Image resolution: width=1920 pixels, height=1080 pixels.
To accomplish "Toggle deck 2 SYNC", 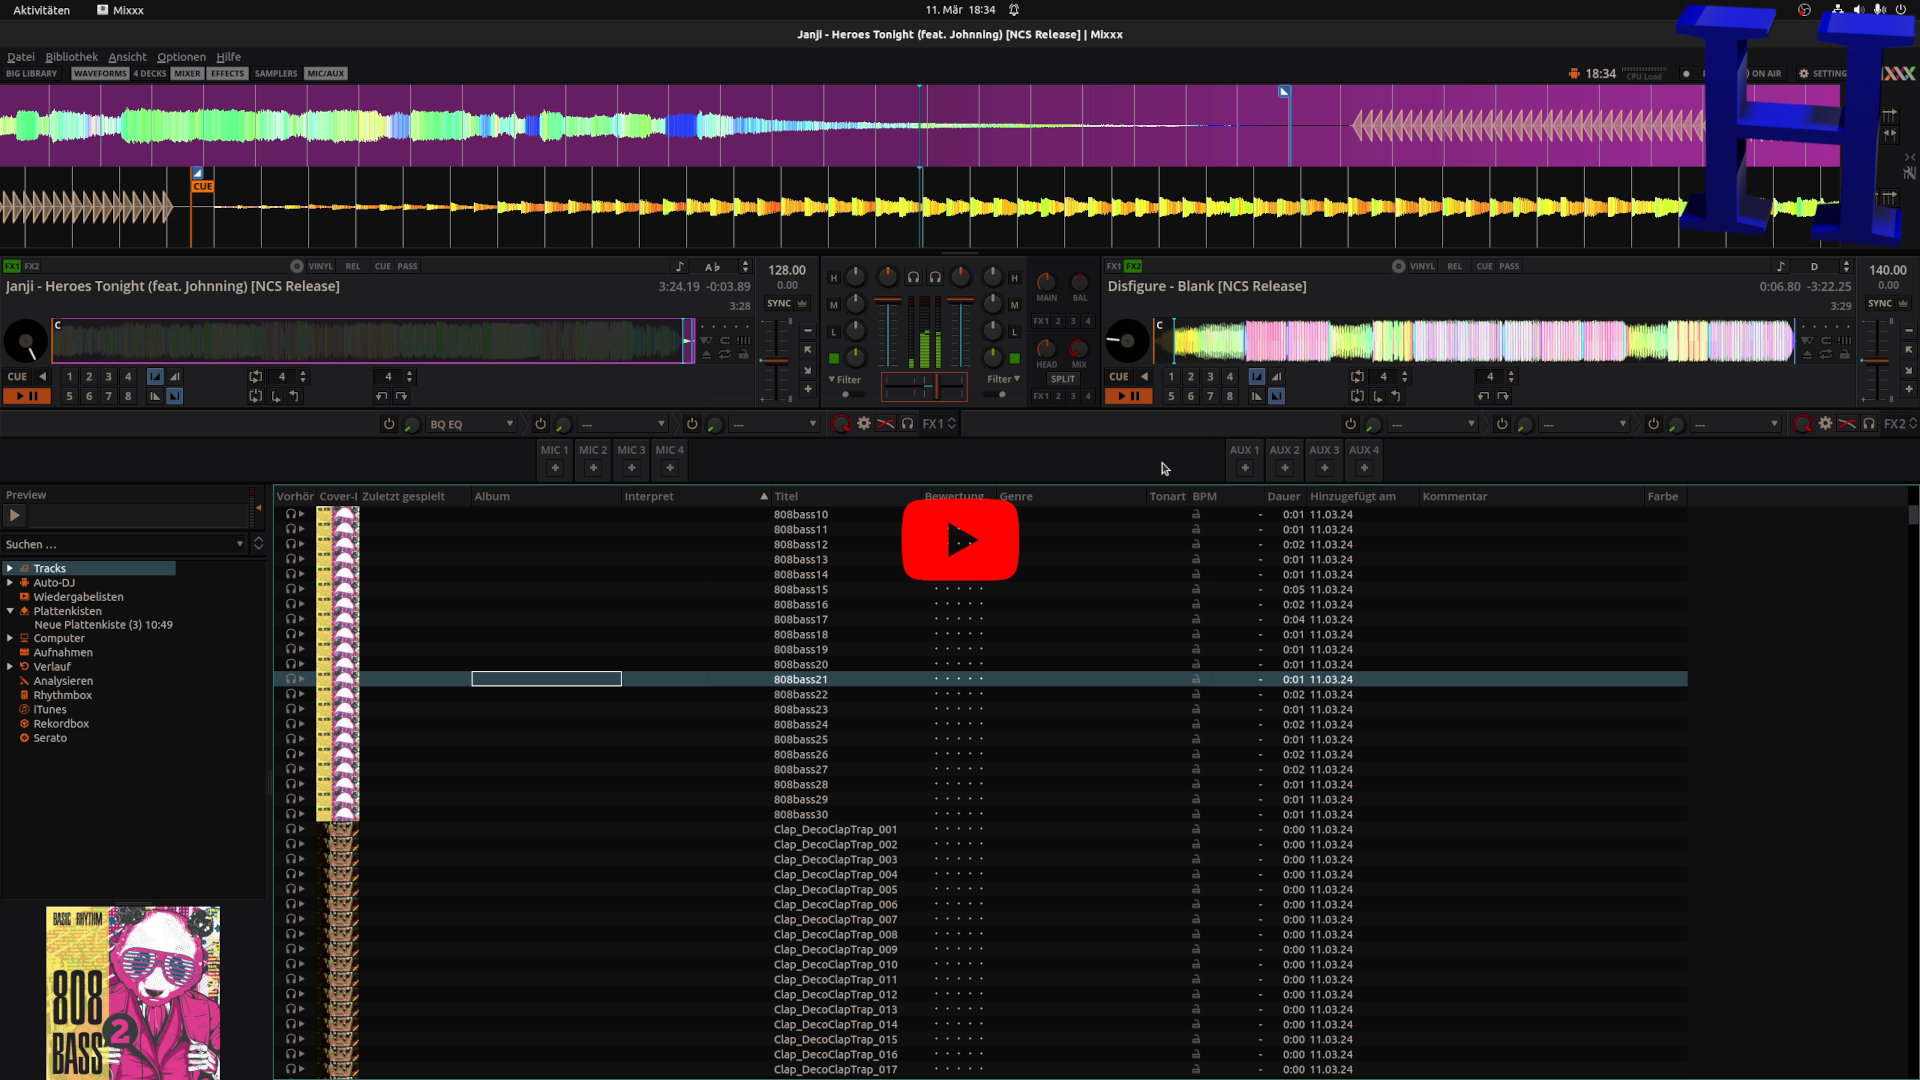I will pos(1880,303).
